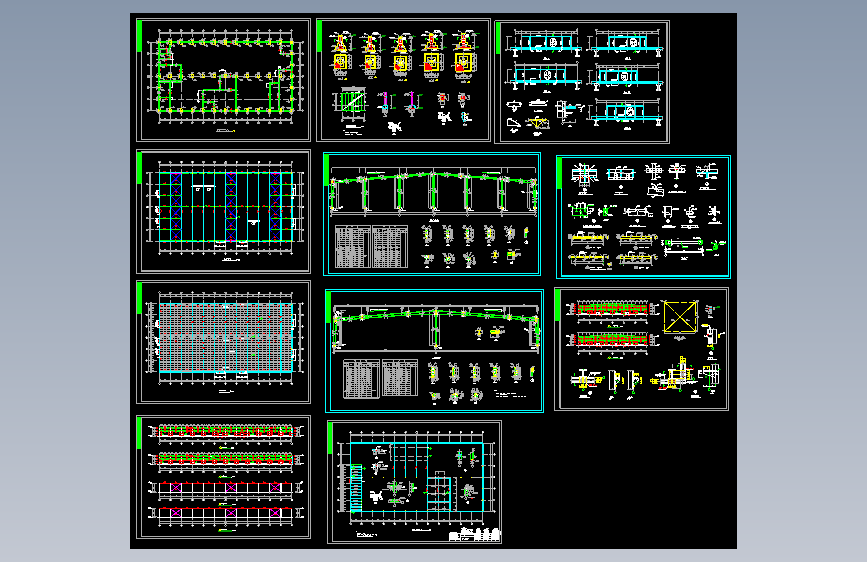Click the material tables in multi-column frame sheet
867x562 pixels.
tap(371, 247)
